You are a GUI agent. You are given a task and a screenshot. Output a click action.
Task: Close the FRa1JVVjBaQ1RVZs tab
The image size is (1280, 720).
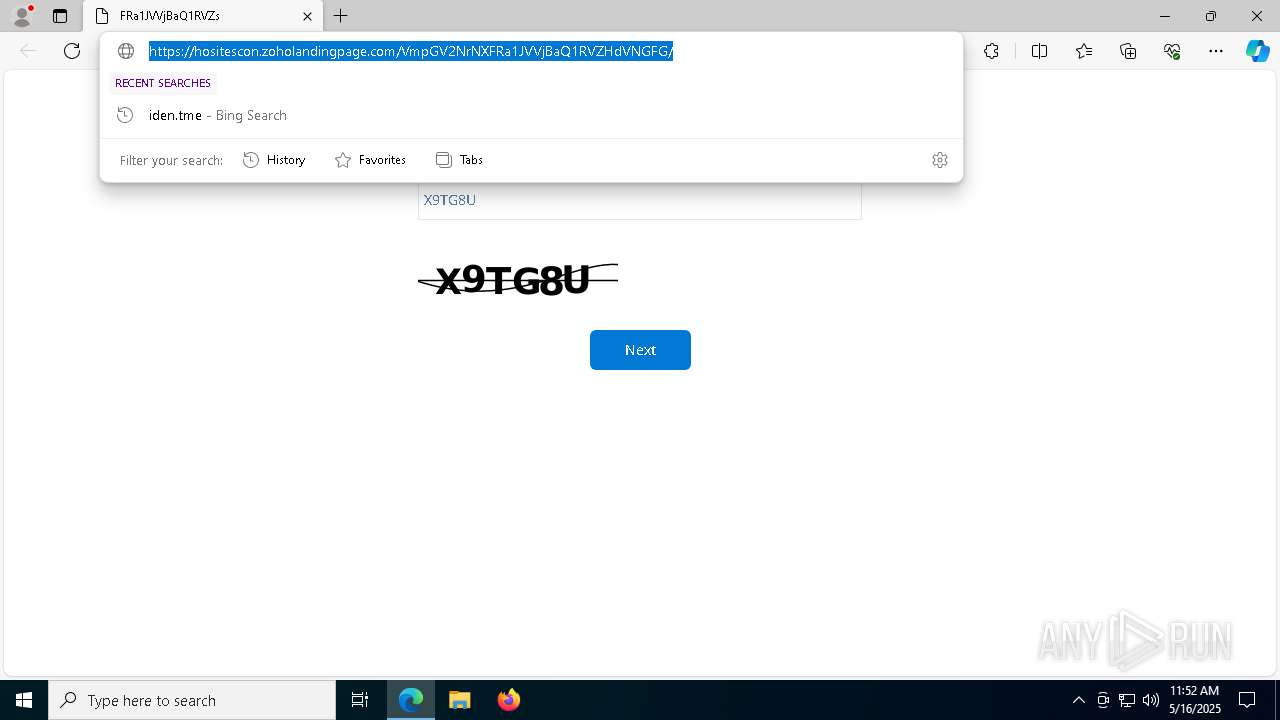point(307,16)
